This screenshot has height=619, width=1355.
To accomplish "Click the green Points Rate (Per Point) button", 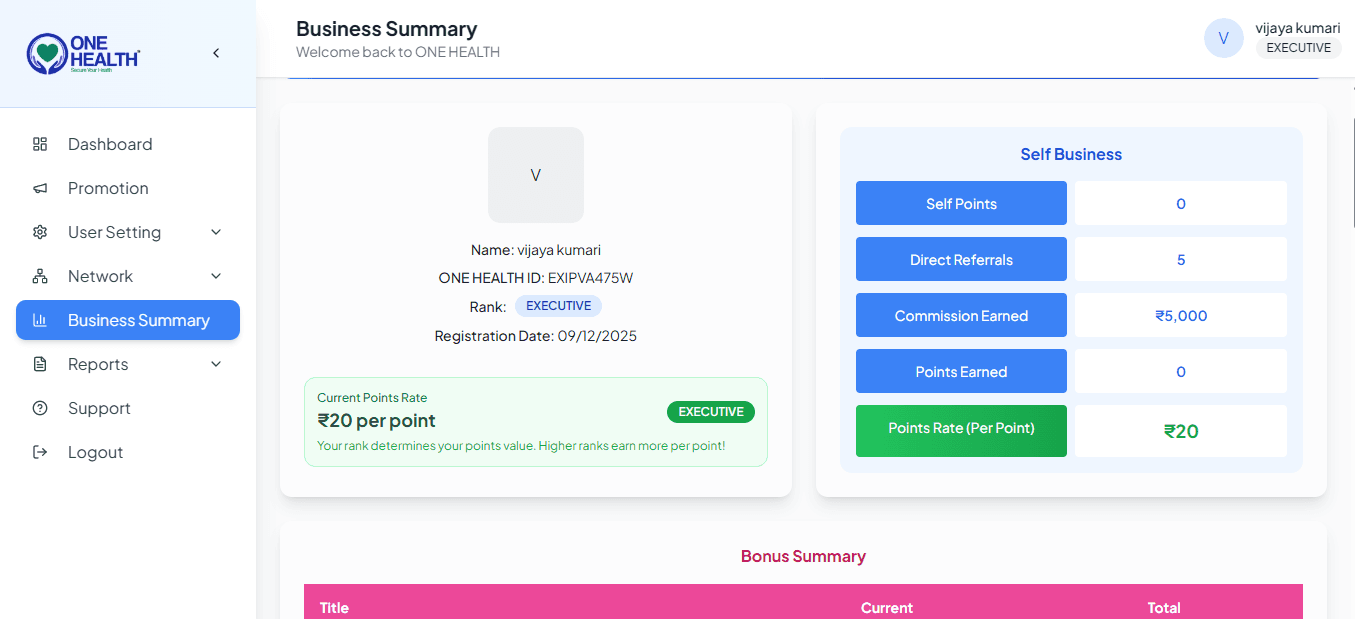I will [x=961, y=430].
